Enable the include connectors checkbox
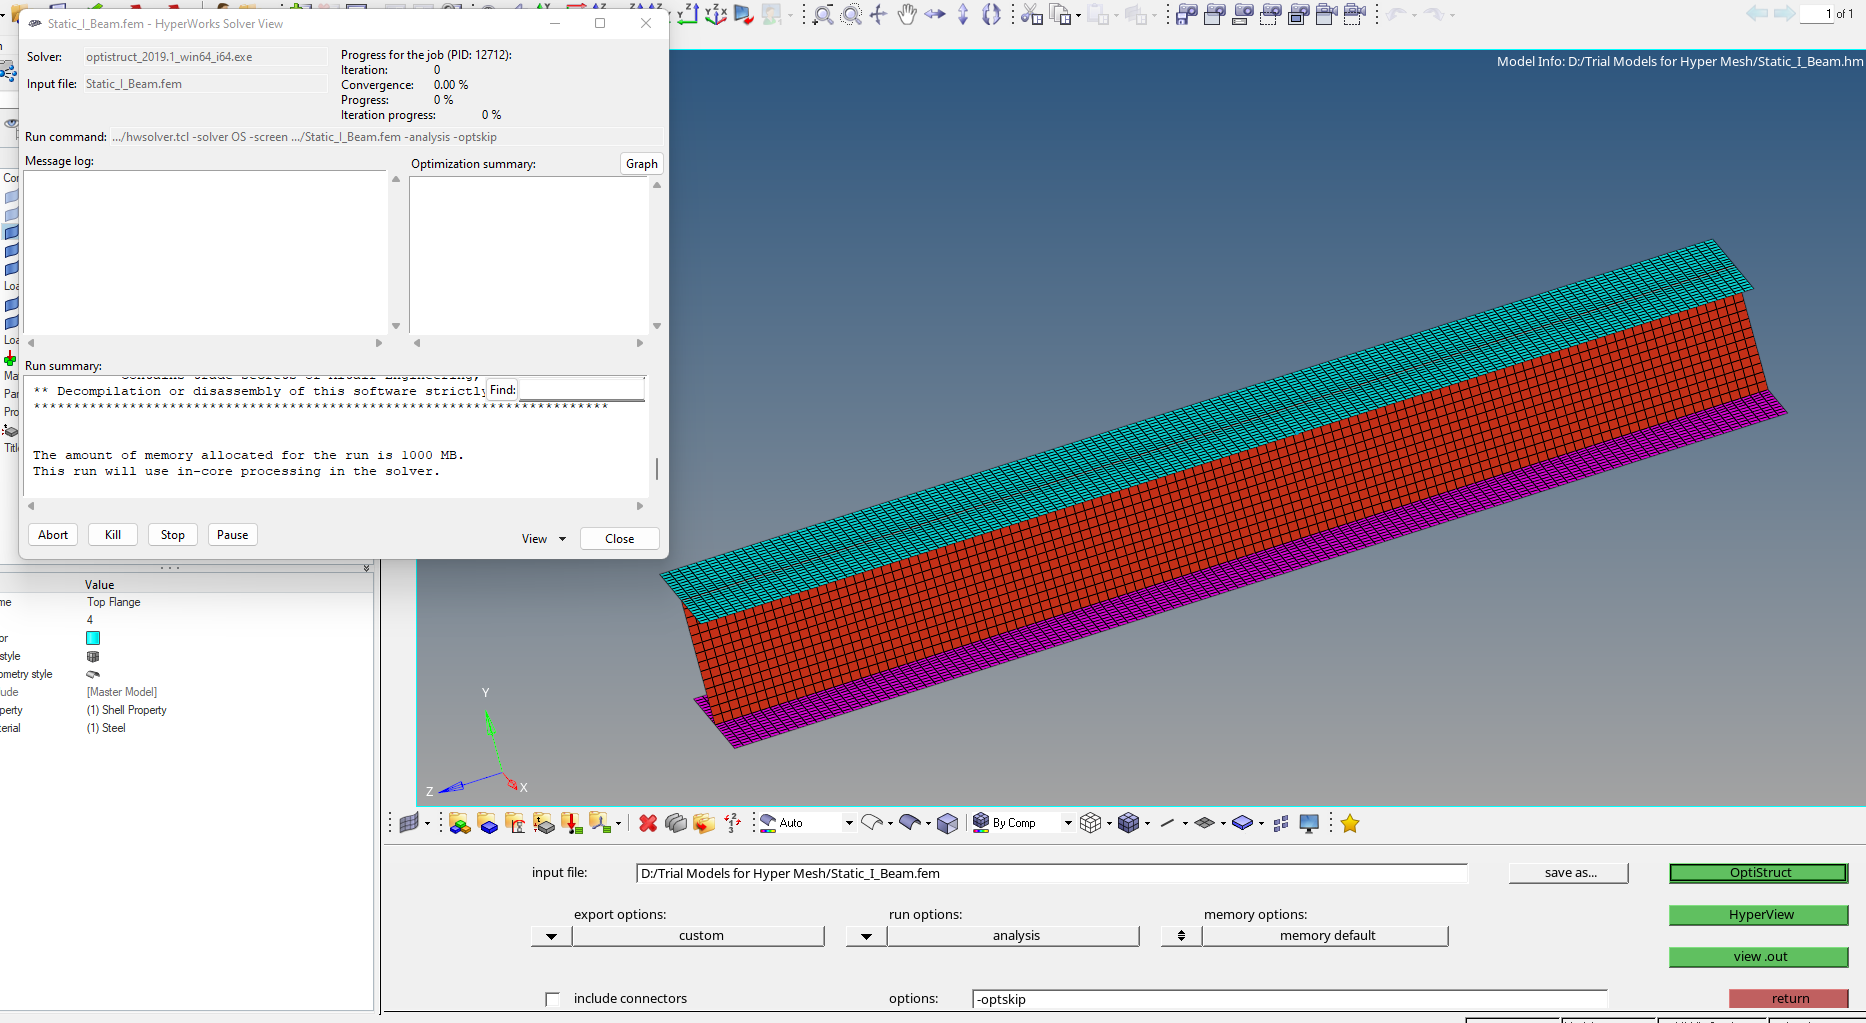 click(552, 998)
